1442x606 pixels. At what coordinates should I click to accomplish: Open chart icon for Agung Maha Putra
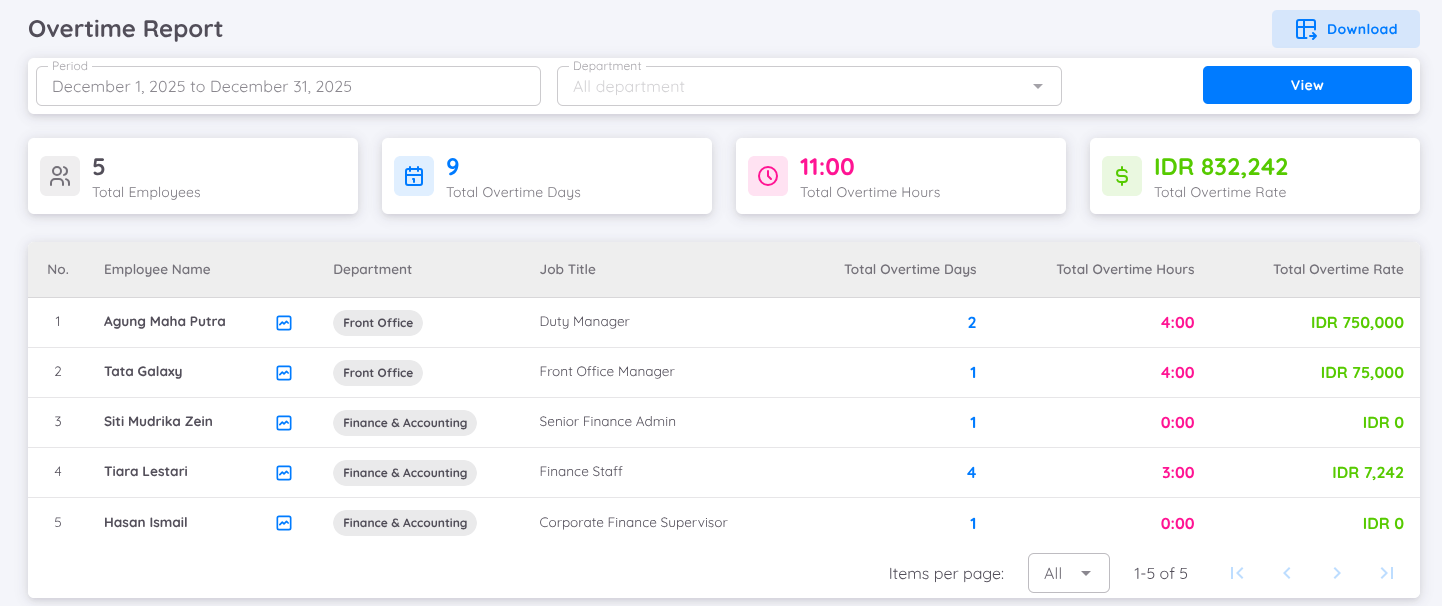[284, 323]
